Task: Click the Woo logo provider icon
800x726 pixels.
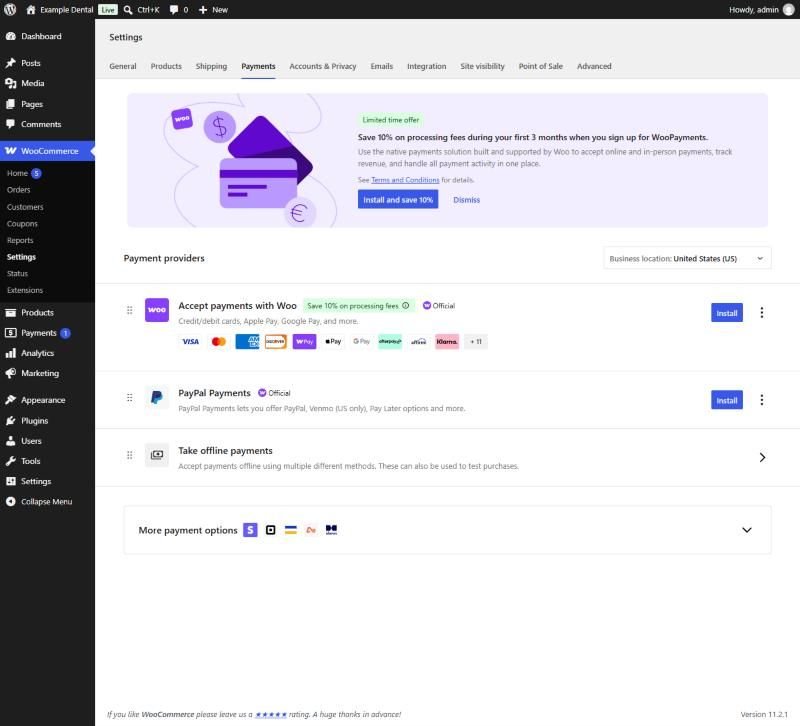Action: coord(157,310)
